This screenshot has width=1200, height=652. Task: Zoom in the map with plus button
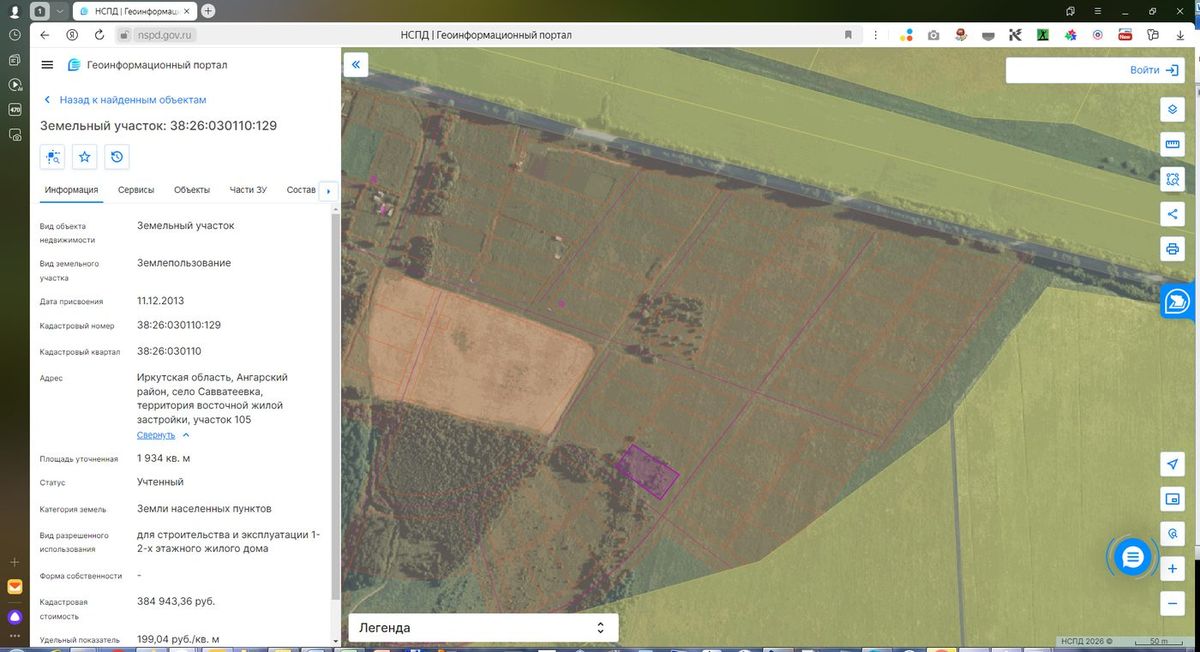click(1173, 569)
